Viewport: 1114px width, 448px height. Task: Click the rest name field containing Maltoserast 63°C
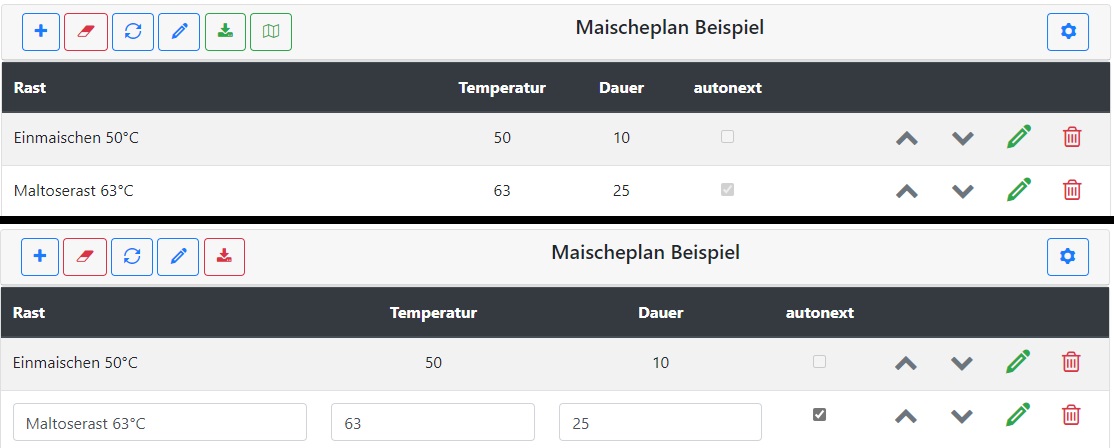[160, 423]
